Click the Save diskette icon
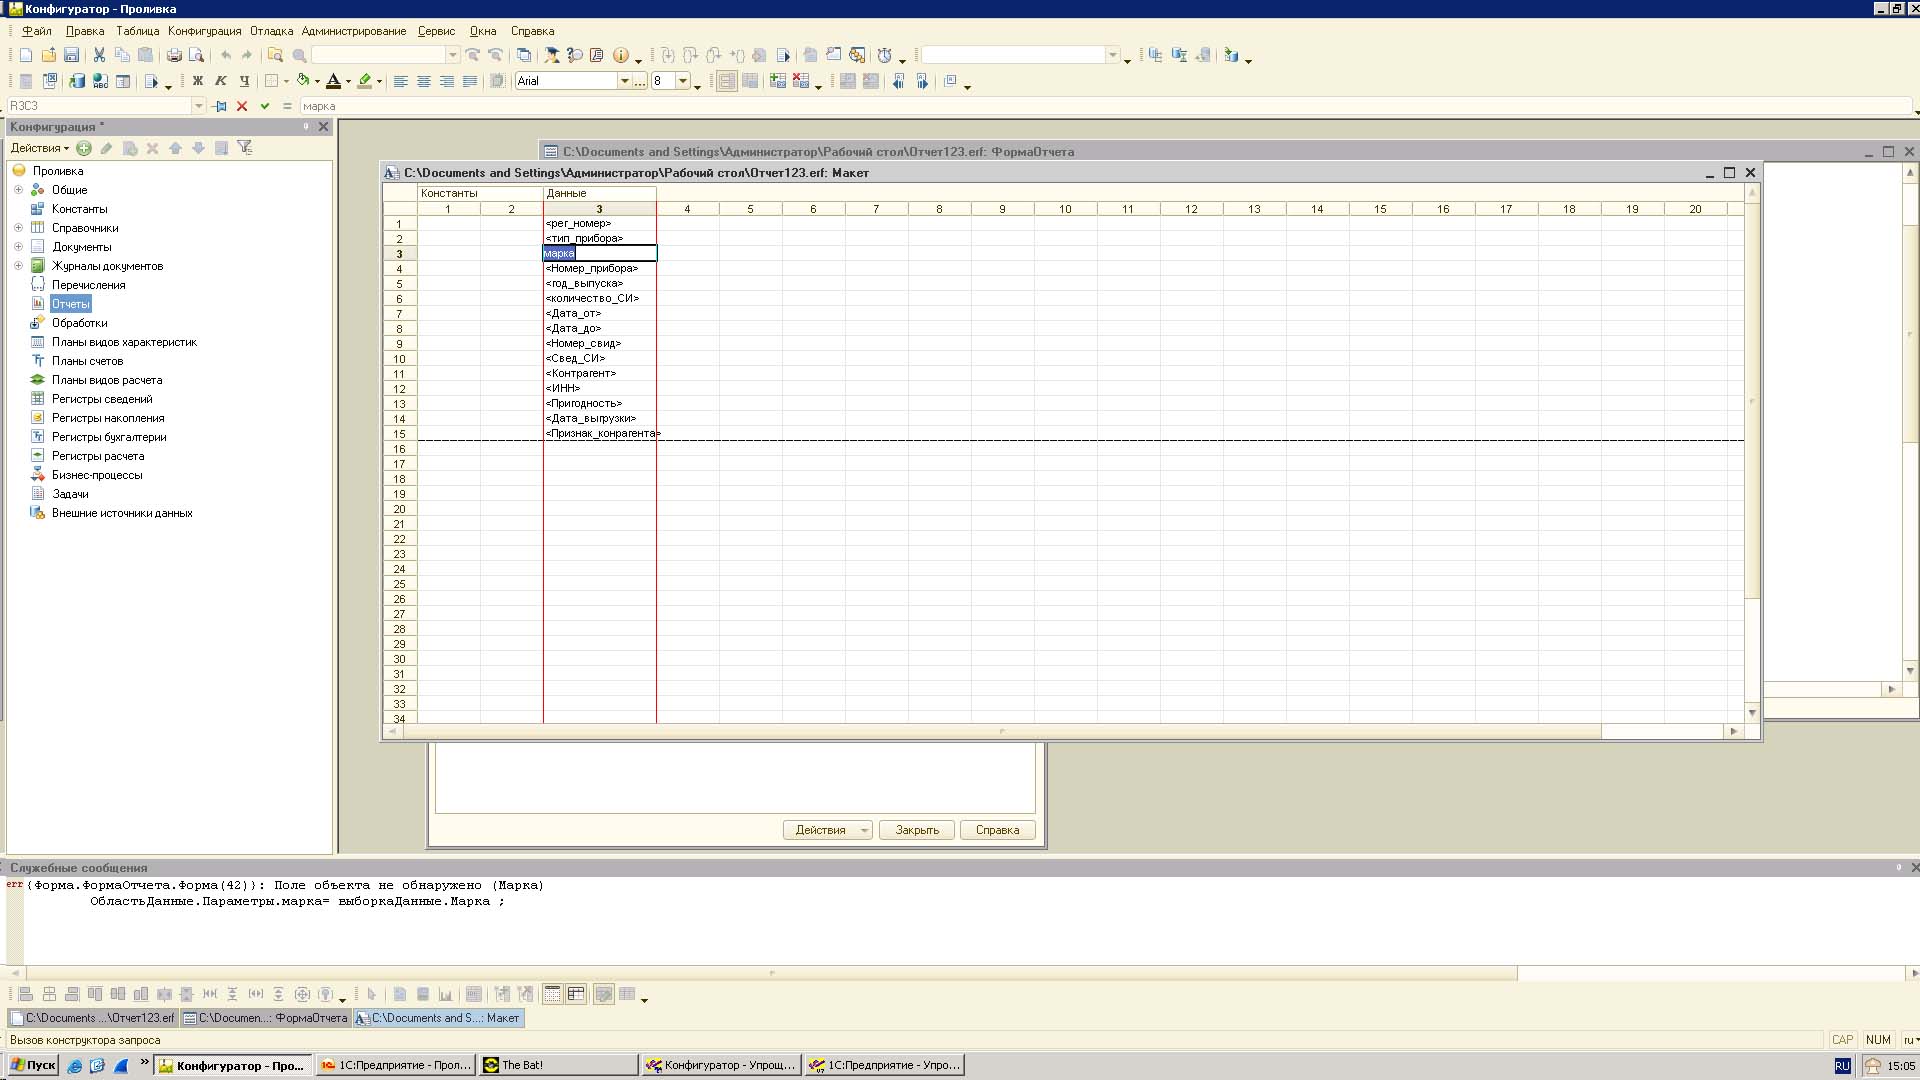Image resolution: width=1920 pixels, height=1080 pixels. (x=71, y=56)
